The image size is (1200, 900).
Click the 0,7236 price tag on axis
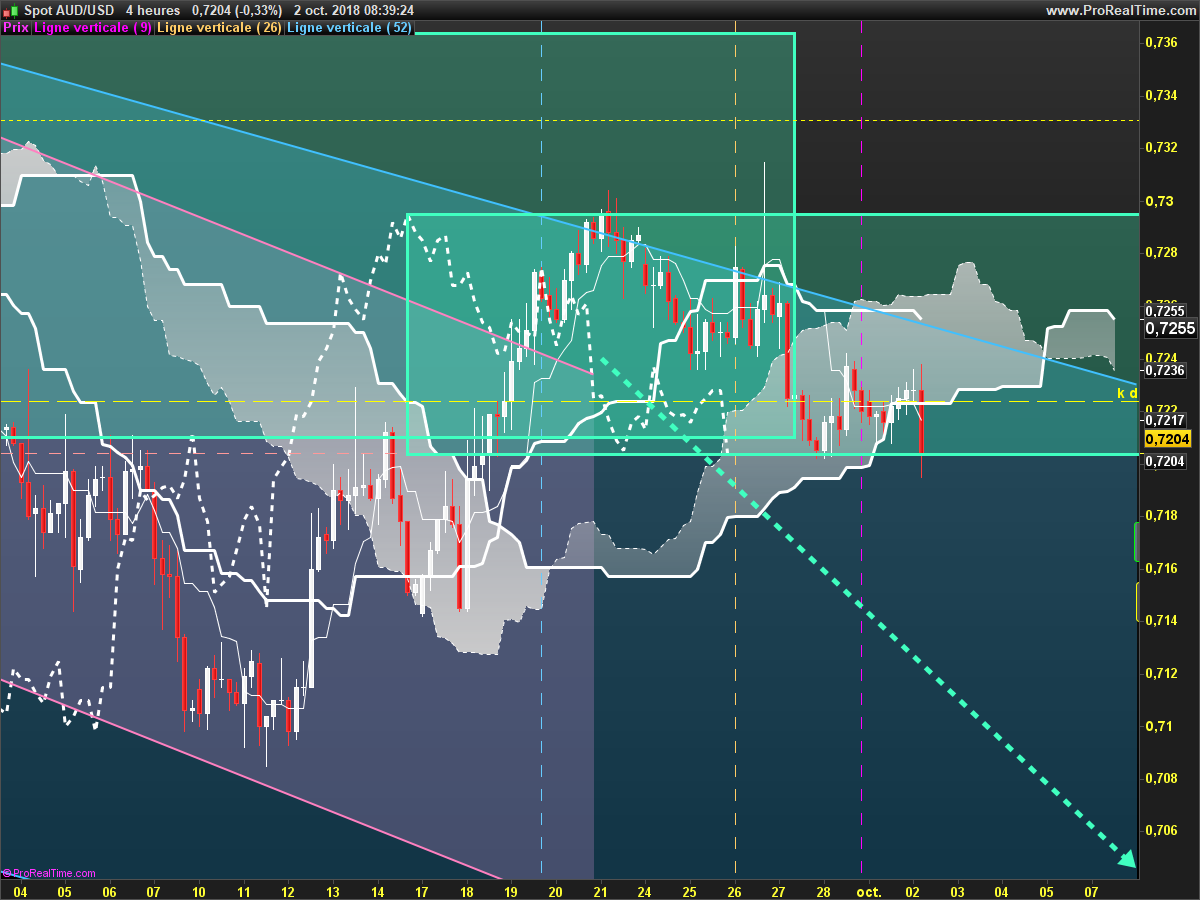pyautogui.click(x=1166, y=370)
